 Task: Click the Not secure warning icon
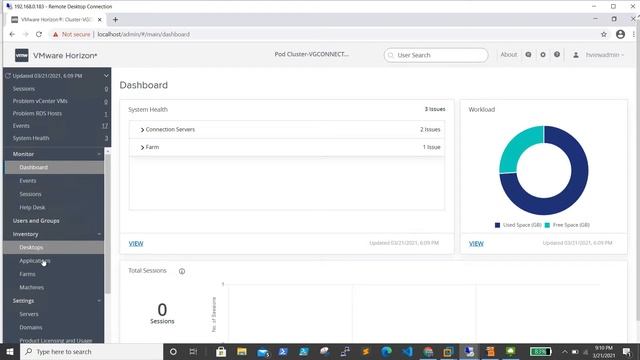(x=56, y=34)
